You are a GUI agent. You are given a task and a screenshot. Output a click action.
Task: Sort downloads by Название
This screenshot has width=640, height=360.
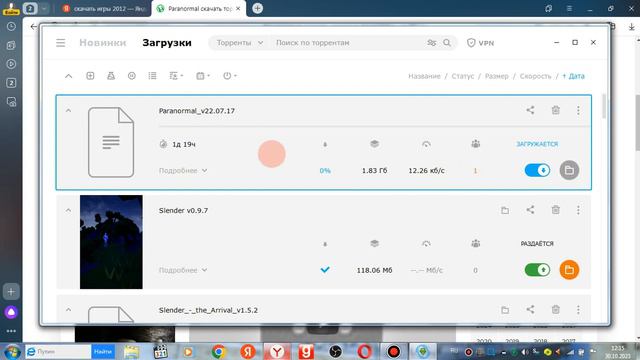[x=424, y=76]
